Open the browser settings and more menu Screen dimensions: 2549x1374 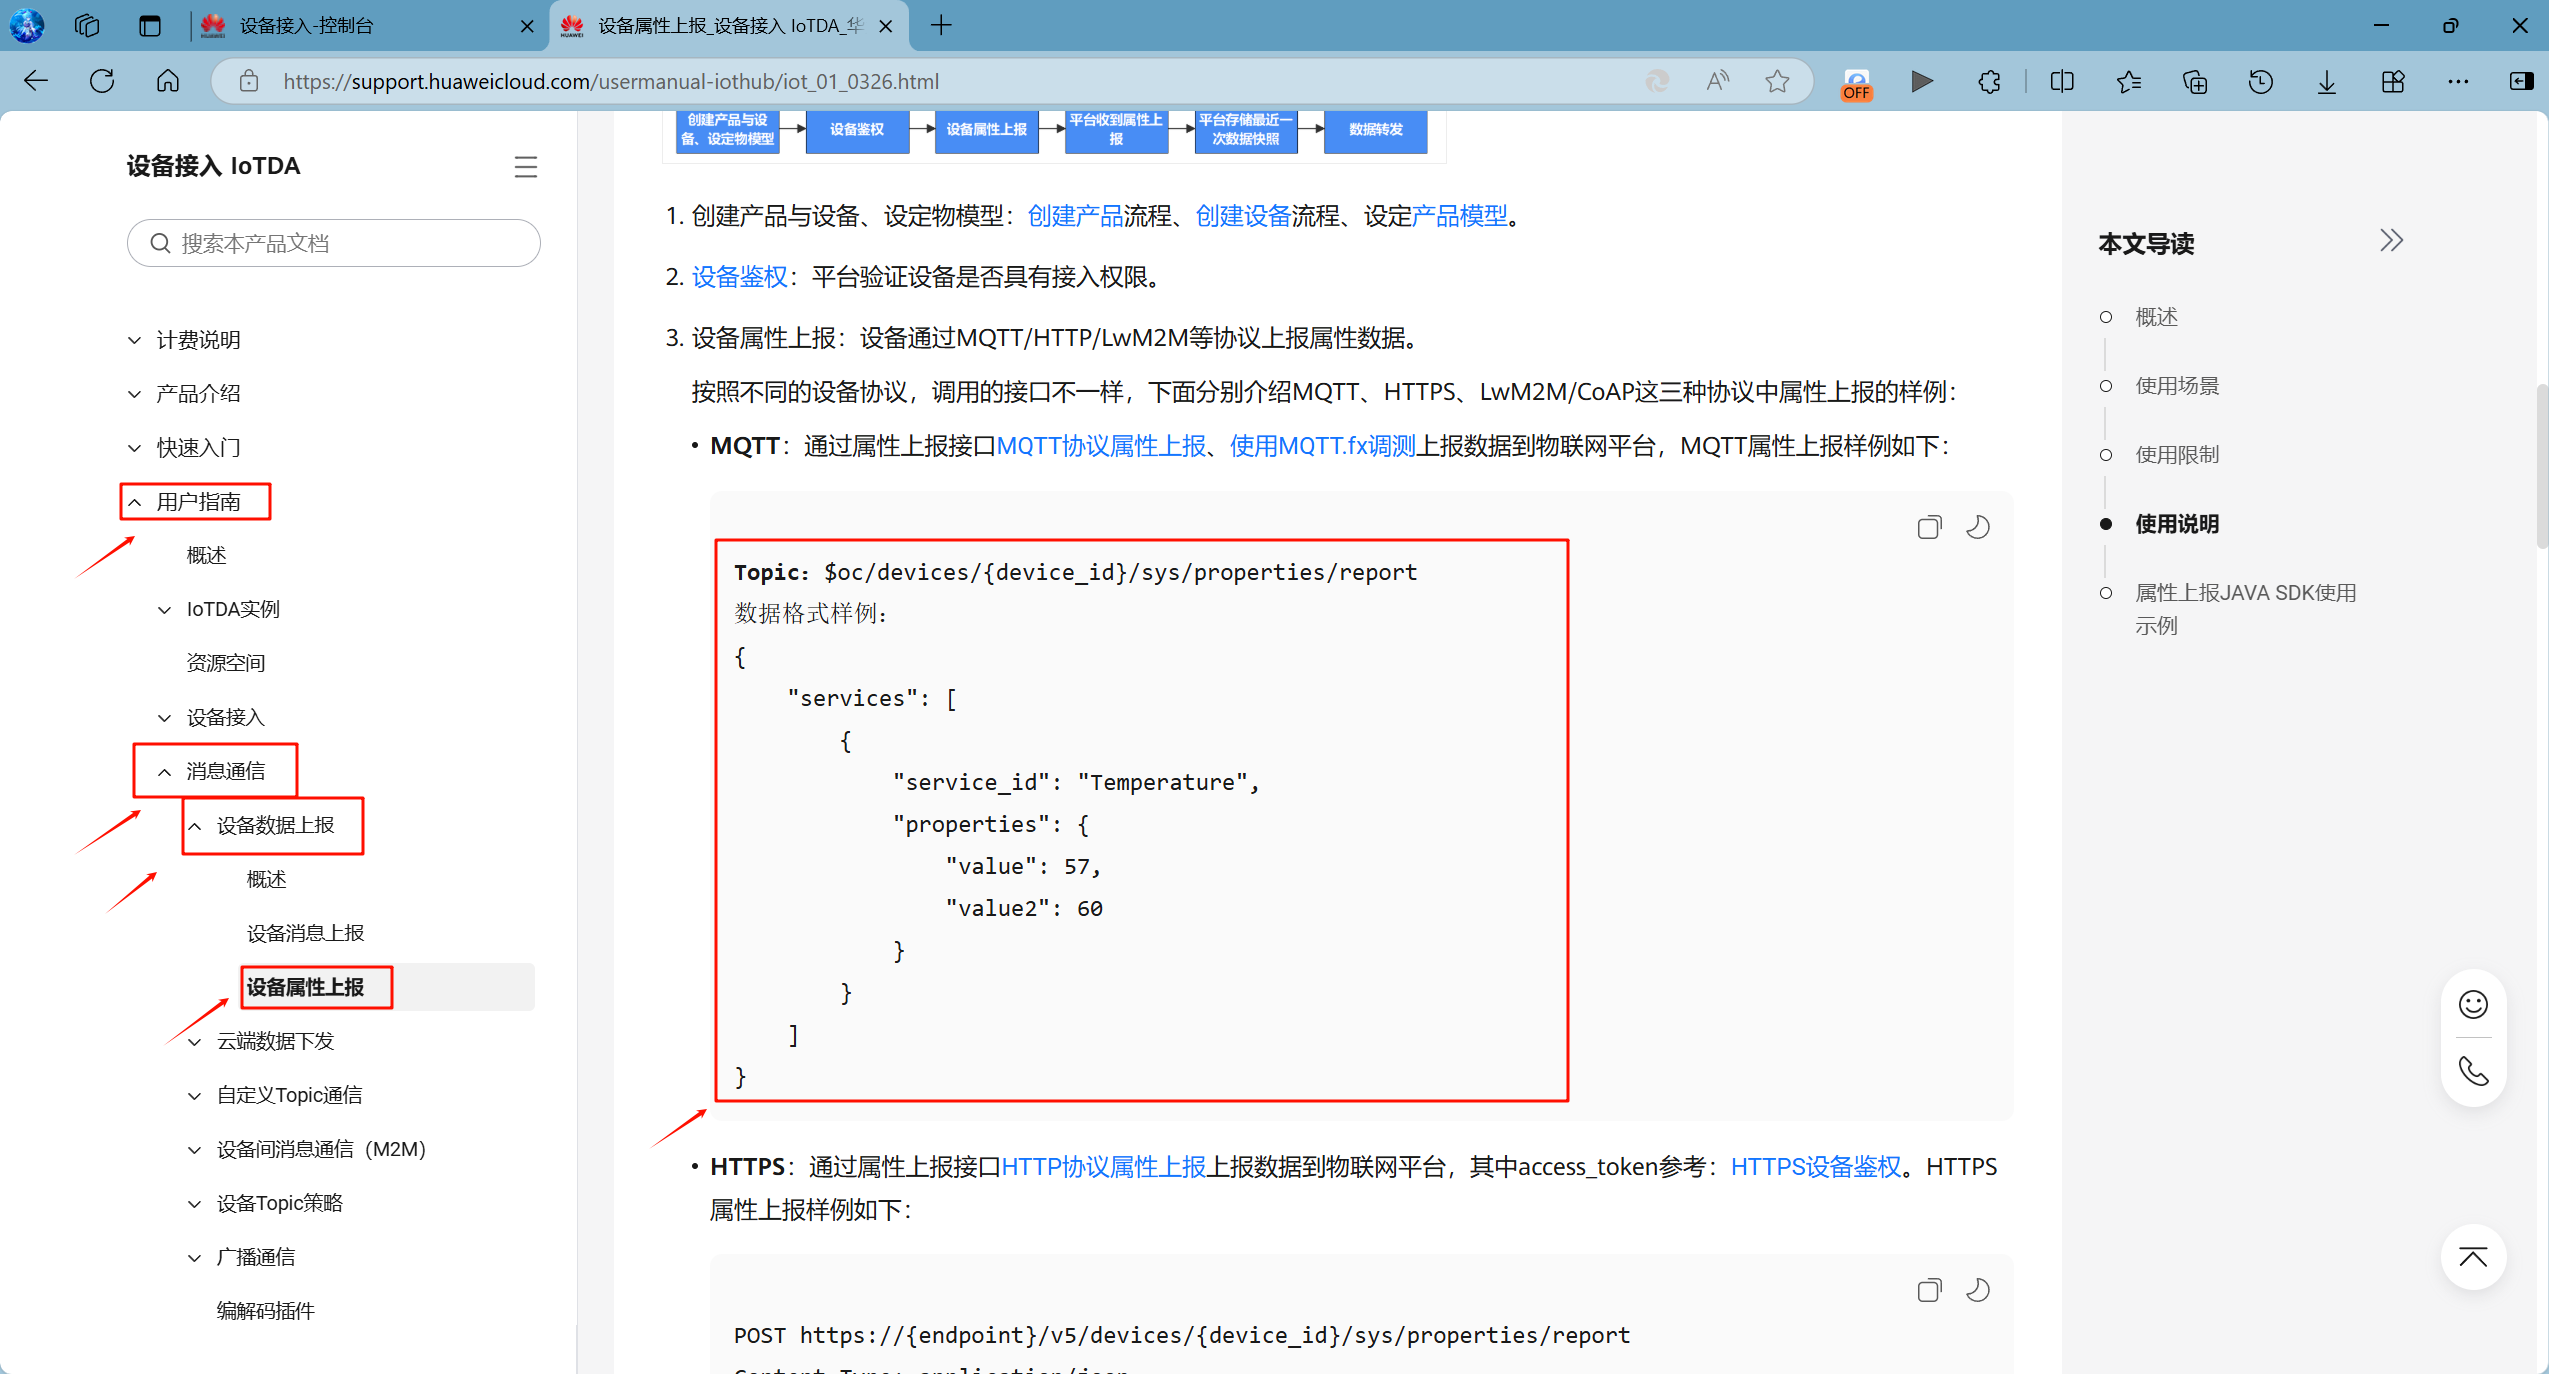coord(2458,81)
